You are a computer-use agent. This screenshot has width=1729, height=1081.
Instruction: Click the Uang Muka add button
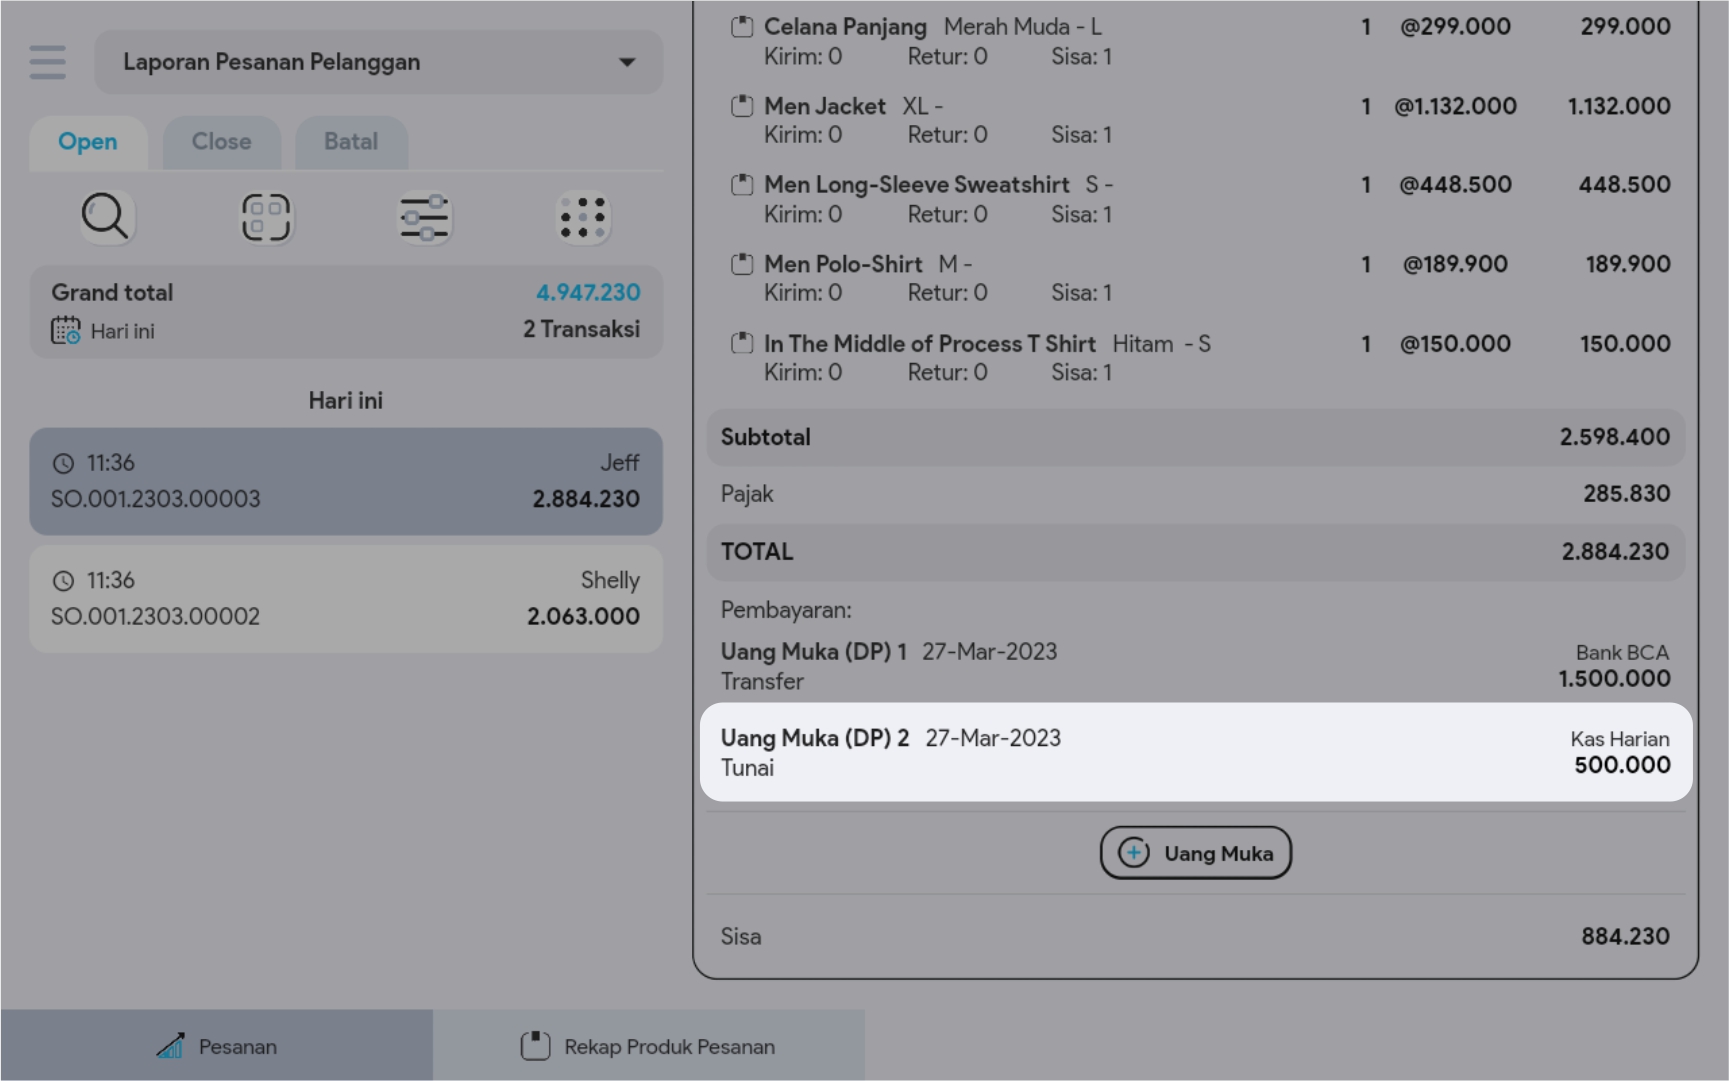(1195, 853)
